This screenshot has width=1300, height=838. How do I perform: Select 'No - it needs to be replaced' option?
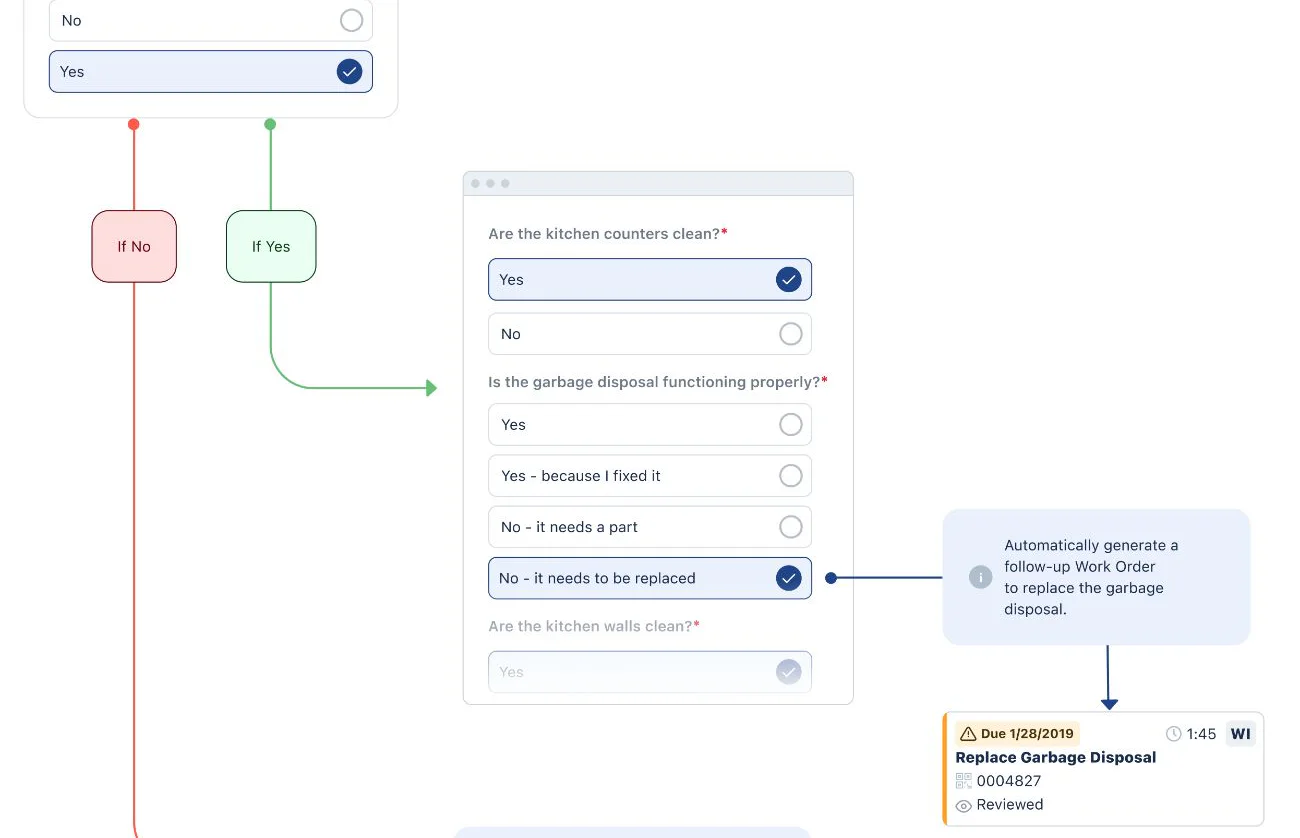click(650, 578)
